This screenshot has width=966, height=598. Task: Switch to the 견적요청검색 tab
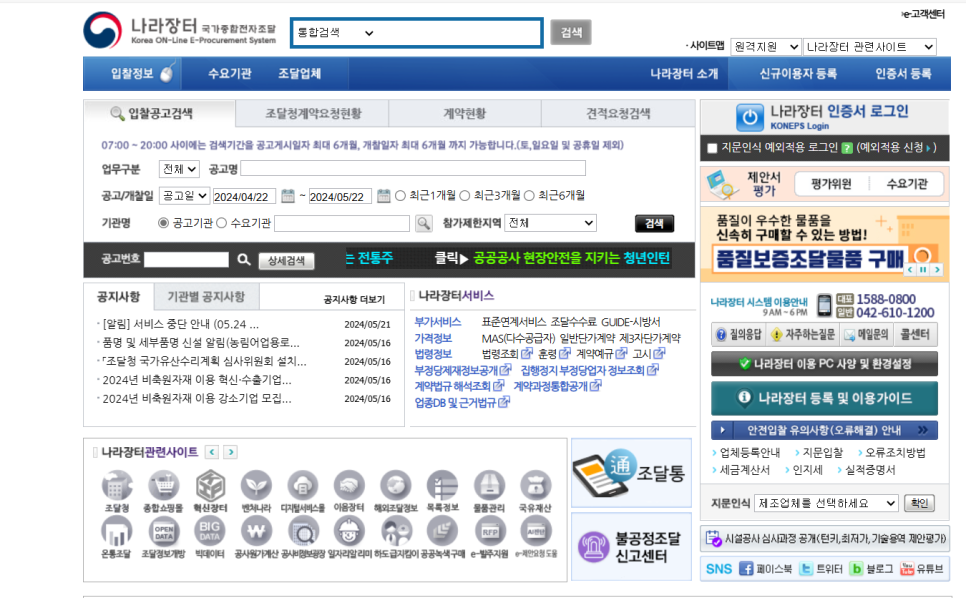coord(618,113)
